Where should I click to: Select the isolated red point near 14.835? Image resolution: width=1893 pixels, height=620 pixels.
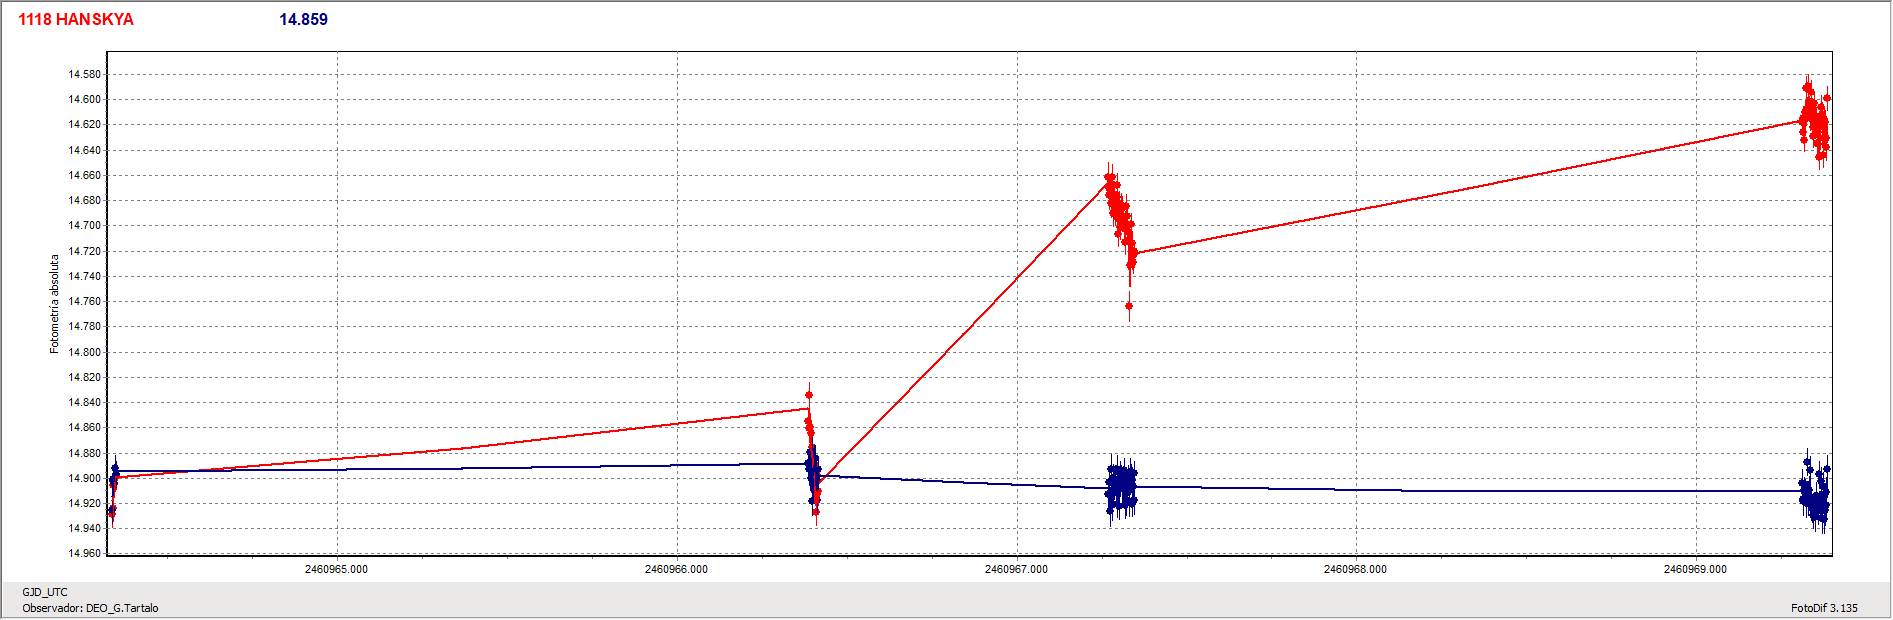click(x=809, y=395)
